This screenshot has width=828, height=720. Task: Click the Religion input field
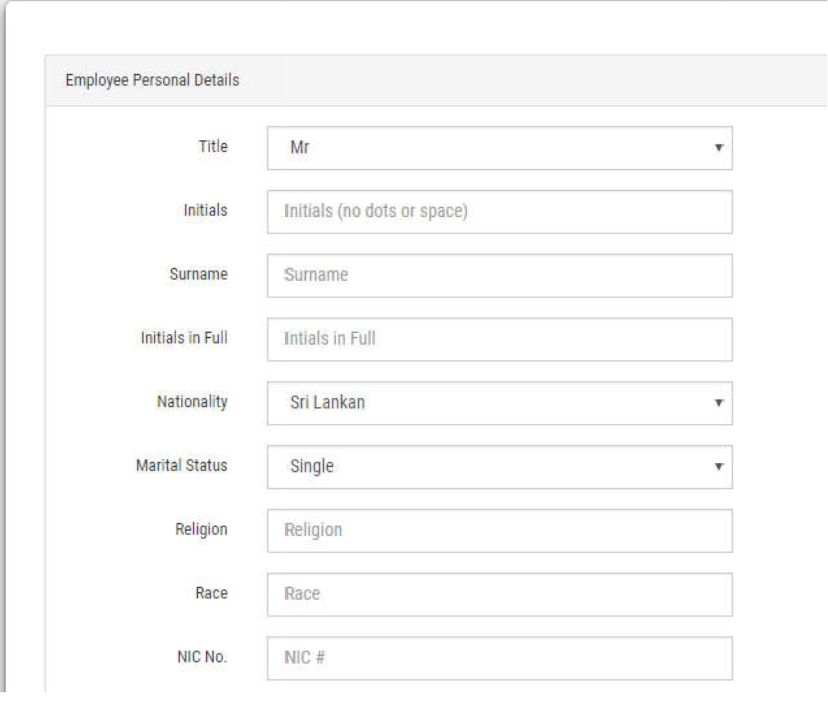499,531
